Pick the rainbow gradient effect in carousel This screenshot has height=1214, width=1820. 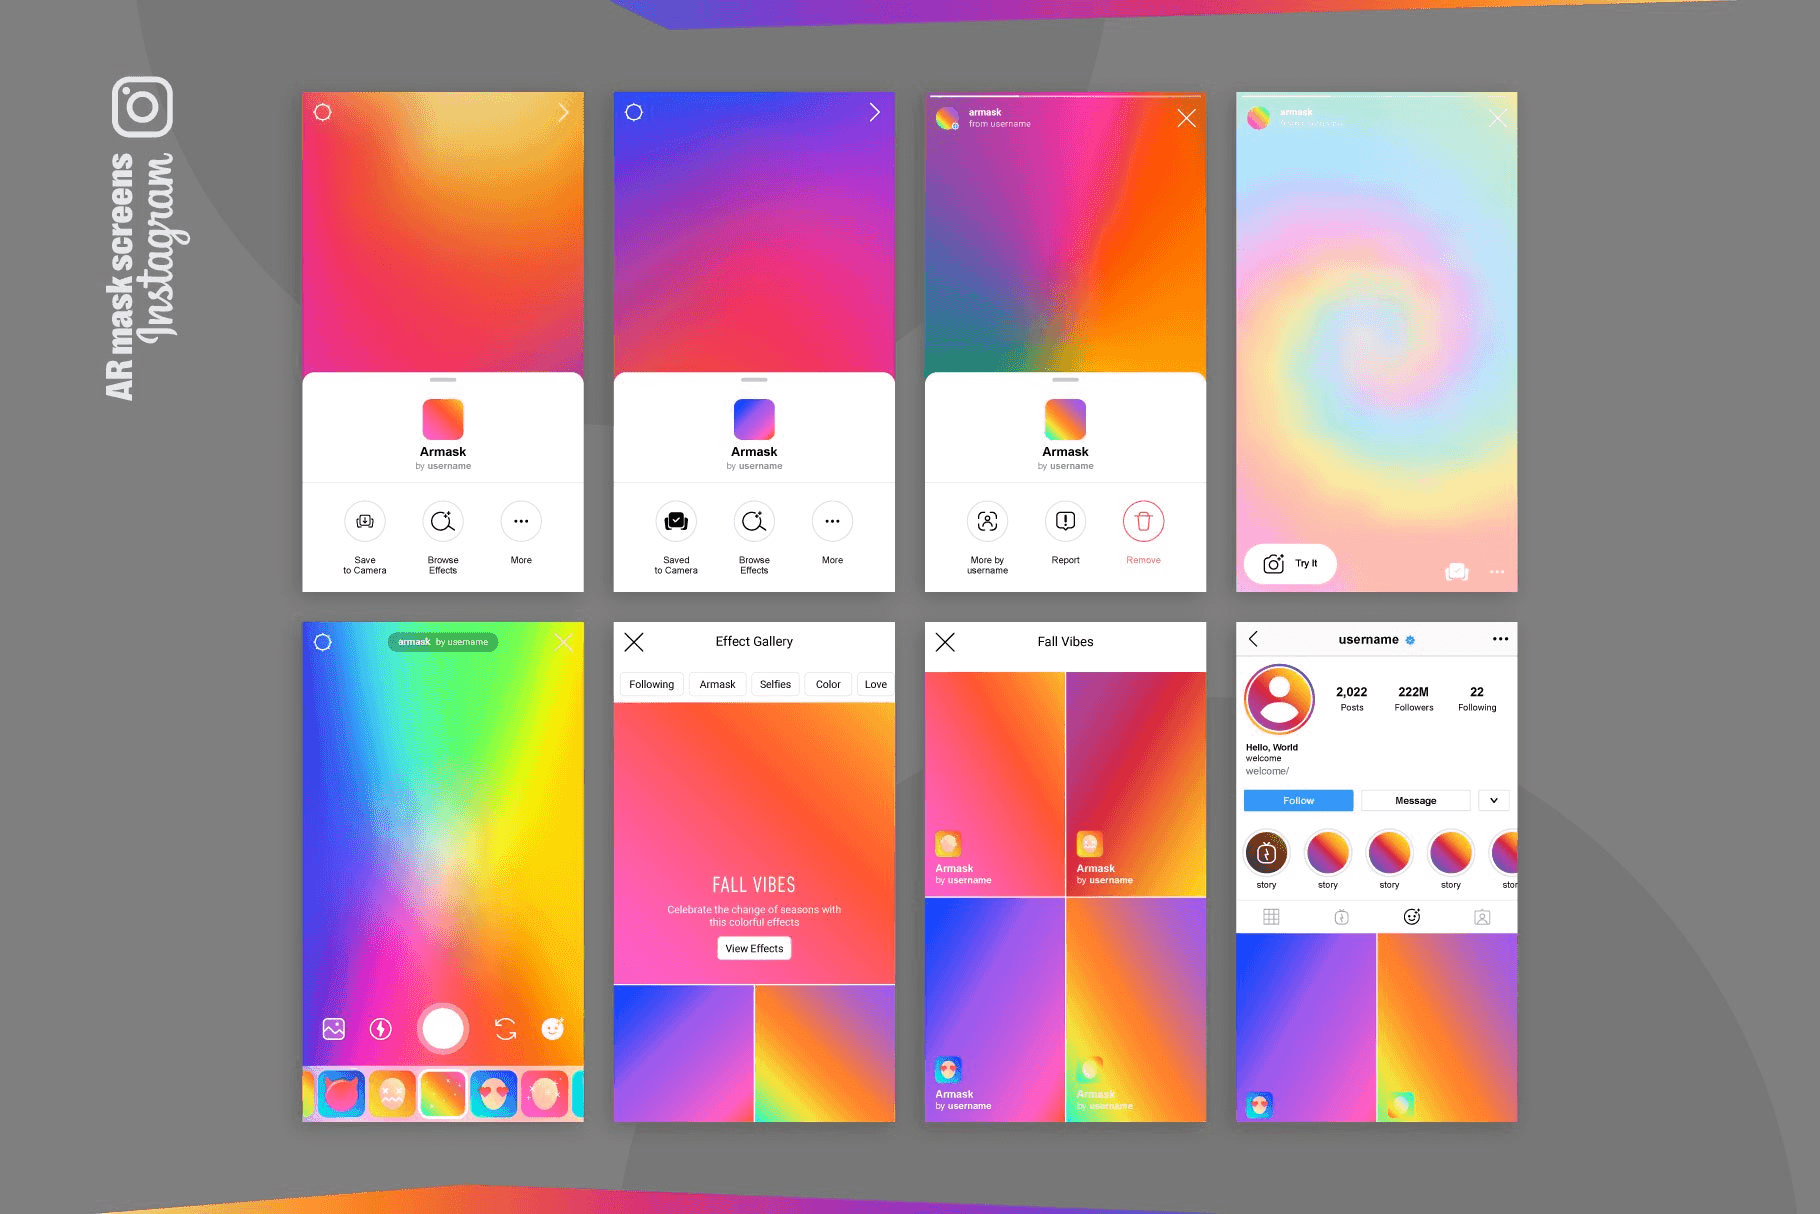(443, 1094)
